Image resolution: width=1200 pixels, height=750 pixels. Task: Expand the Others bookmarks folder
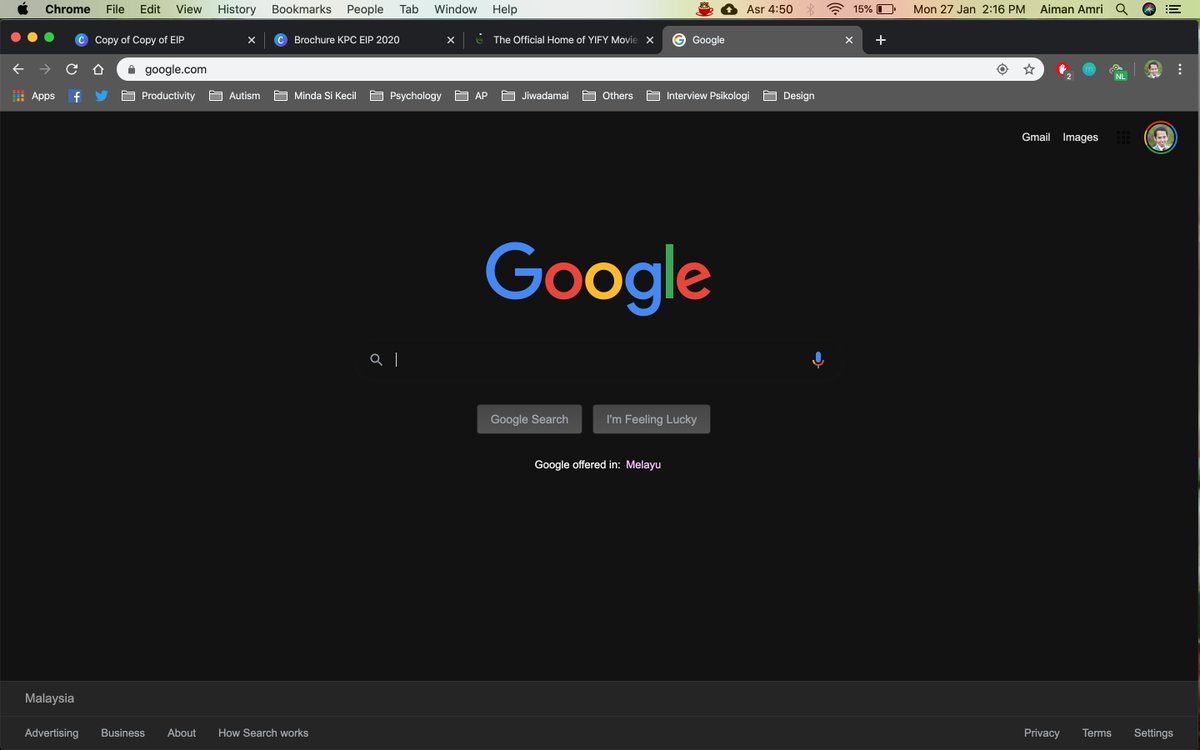tap(607, 96)
